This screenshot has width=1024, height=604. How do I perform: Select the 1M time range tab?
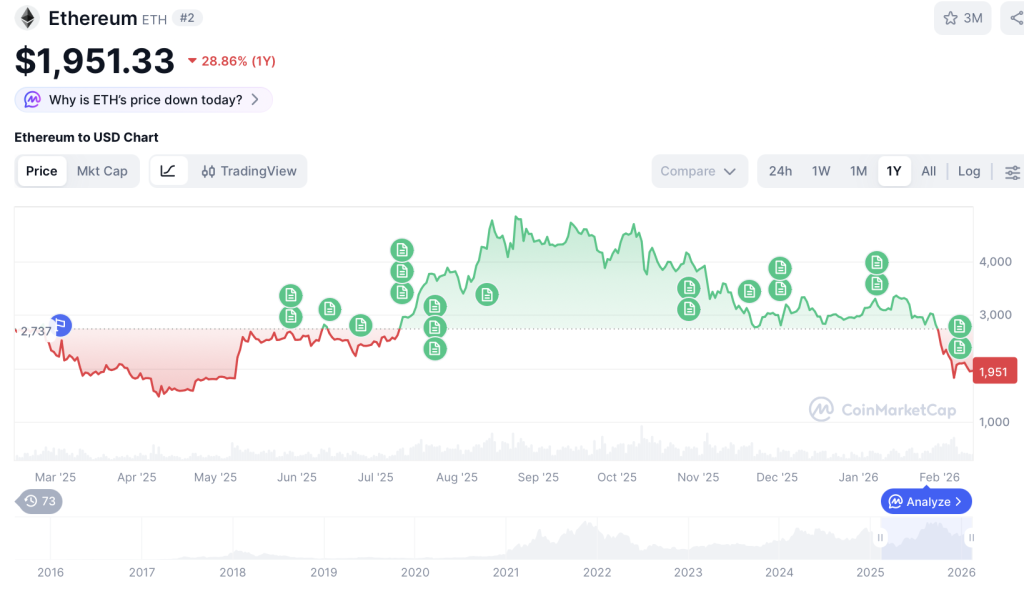tap(858, 171)
